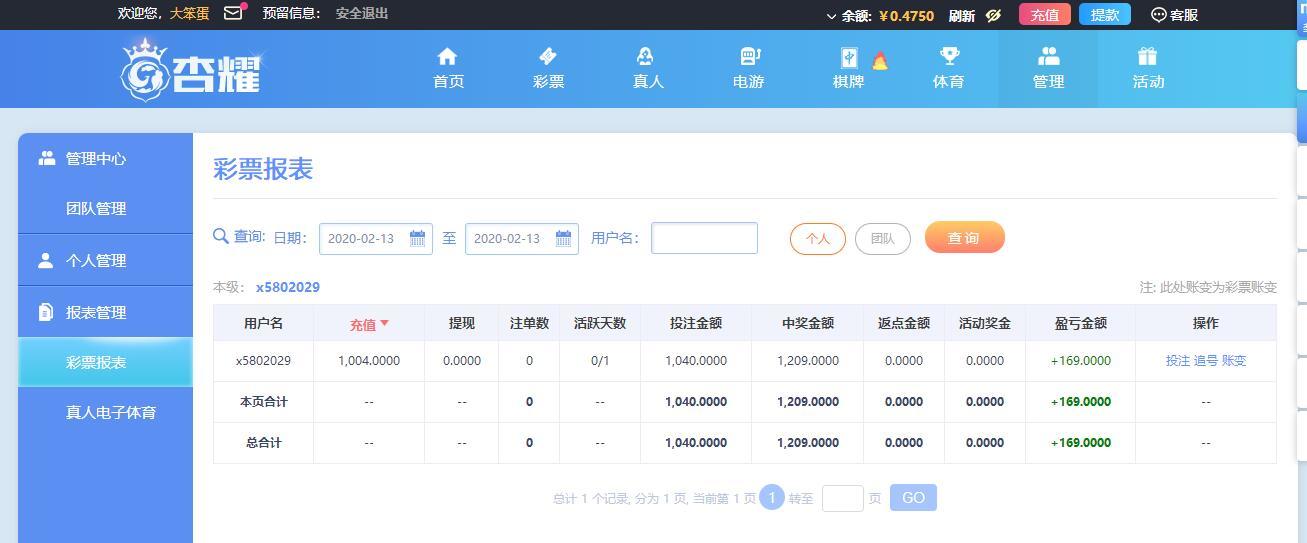
Task: Sort by the 充值 column header
Action: coord(369,324)
